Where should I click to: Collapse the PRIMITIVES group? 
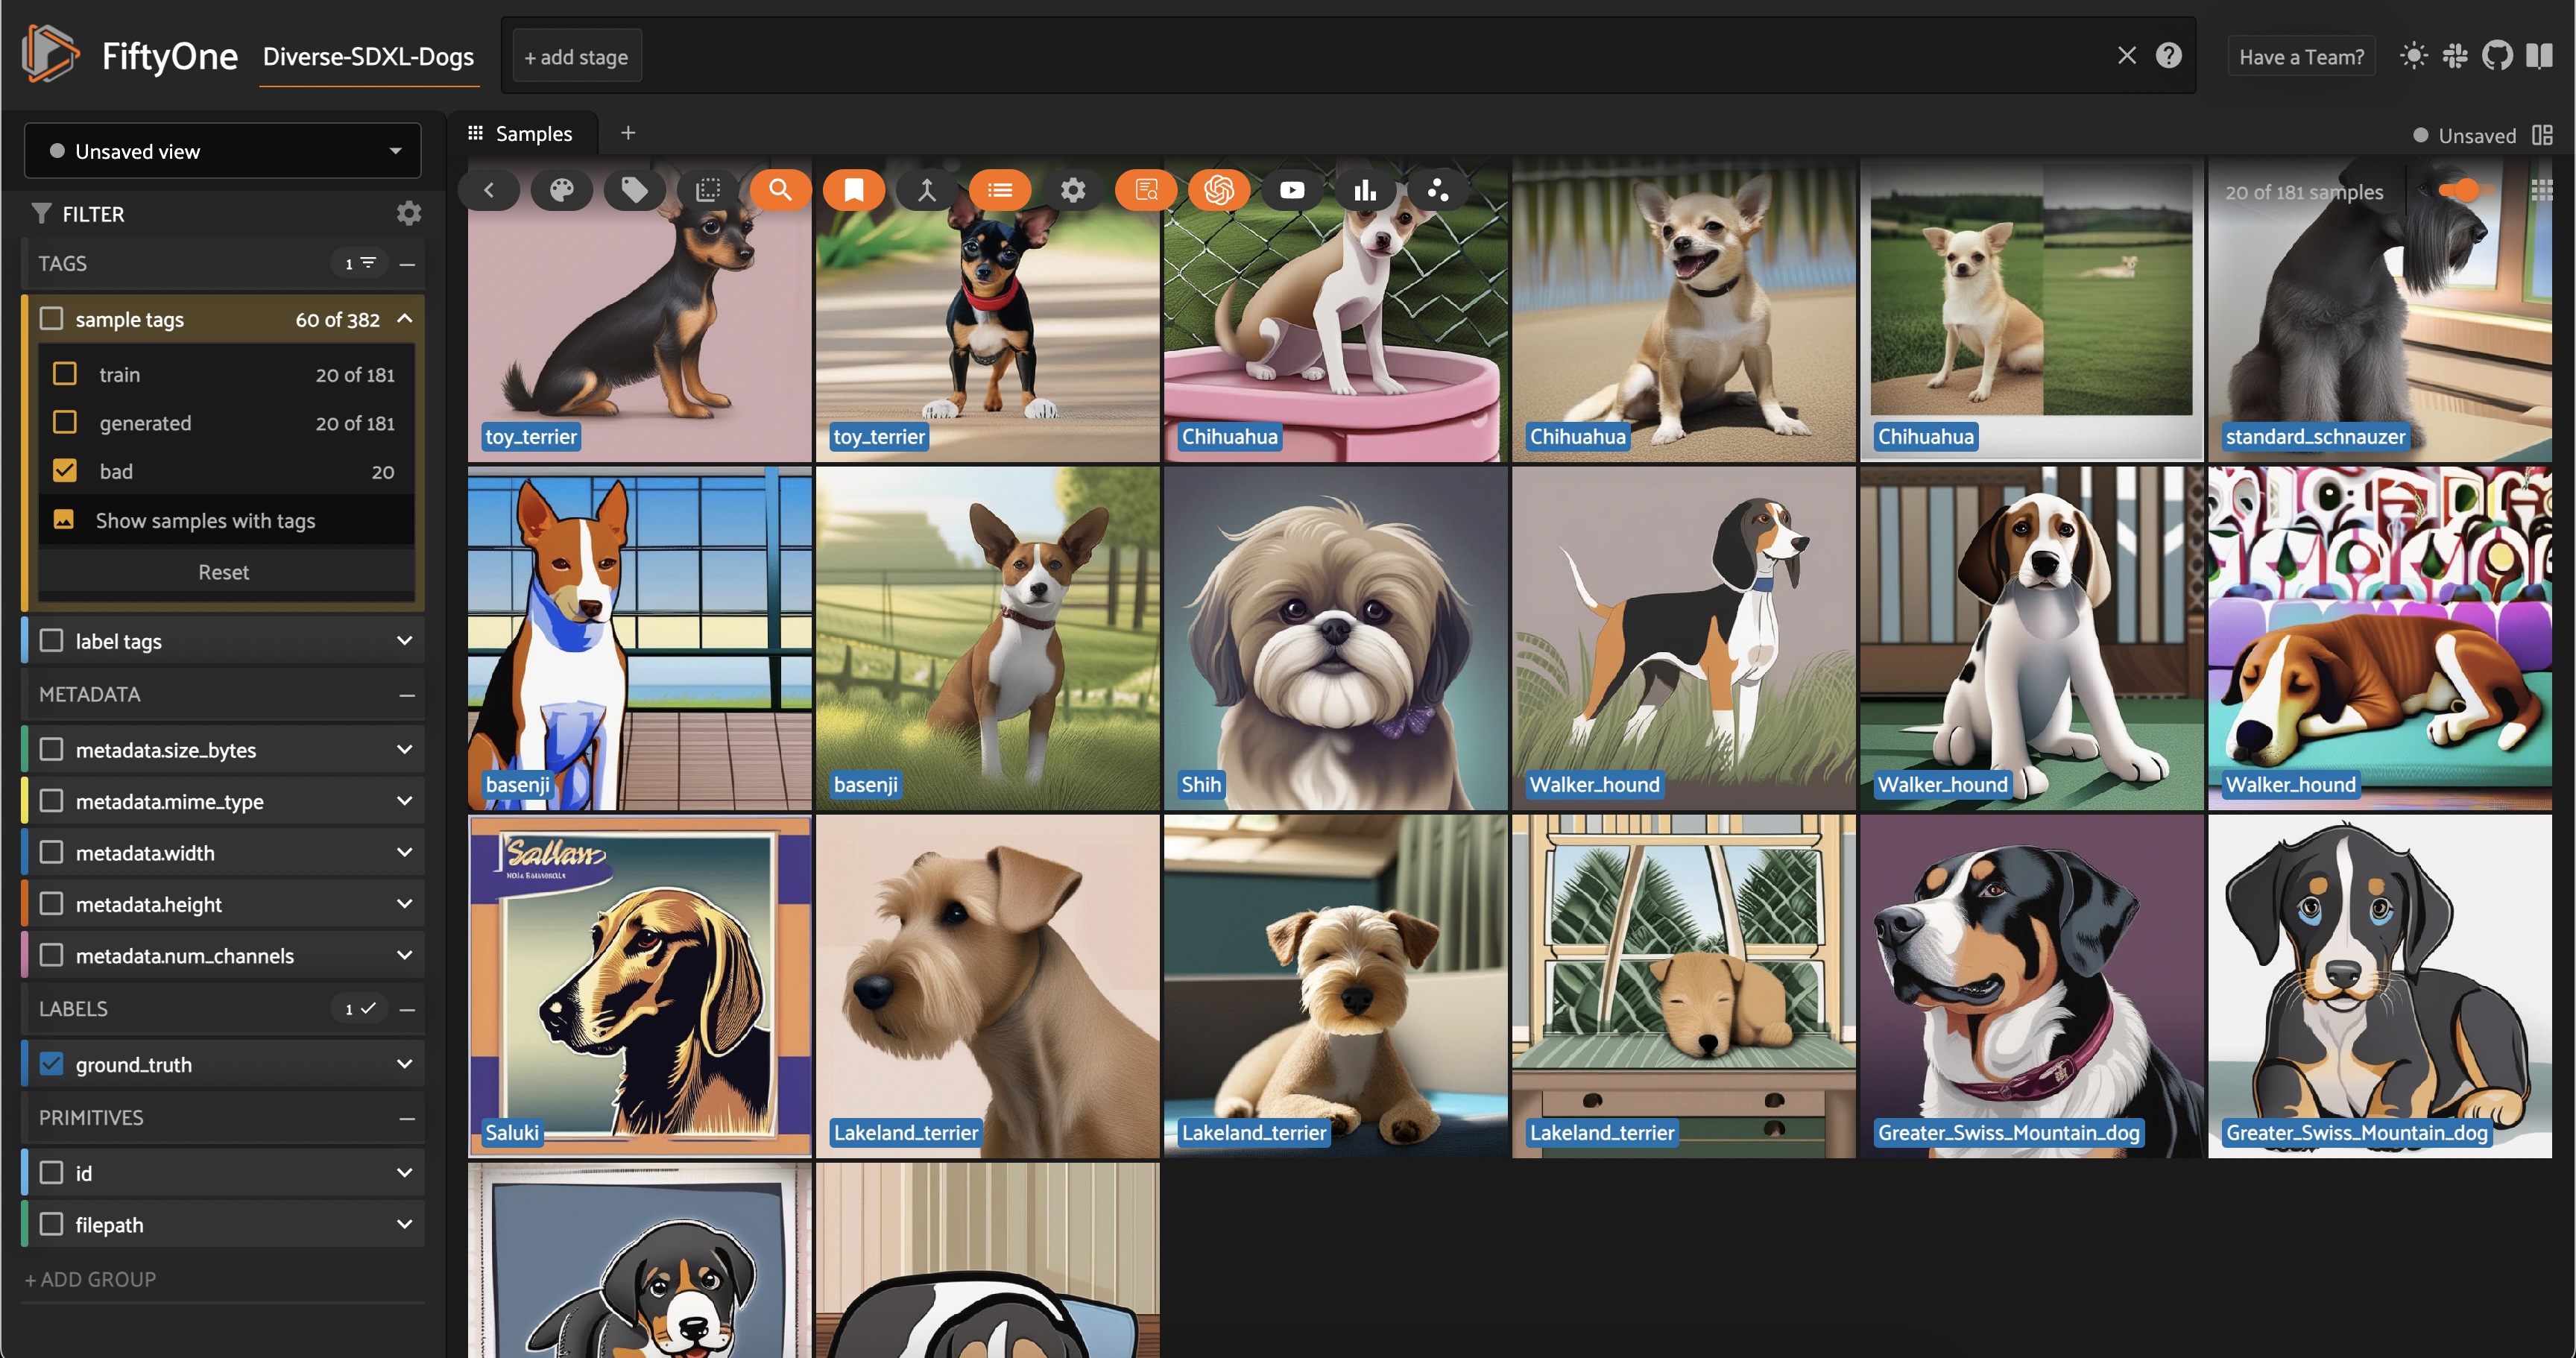pos(407,1118)
